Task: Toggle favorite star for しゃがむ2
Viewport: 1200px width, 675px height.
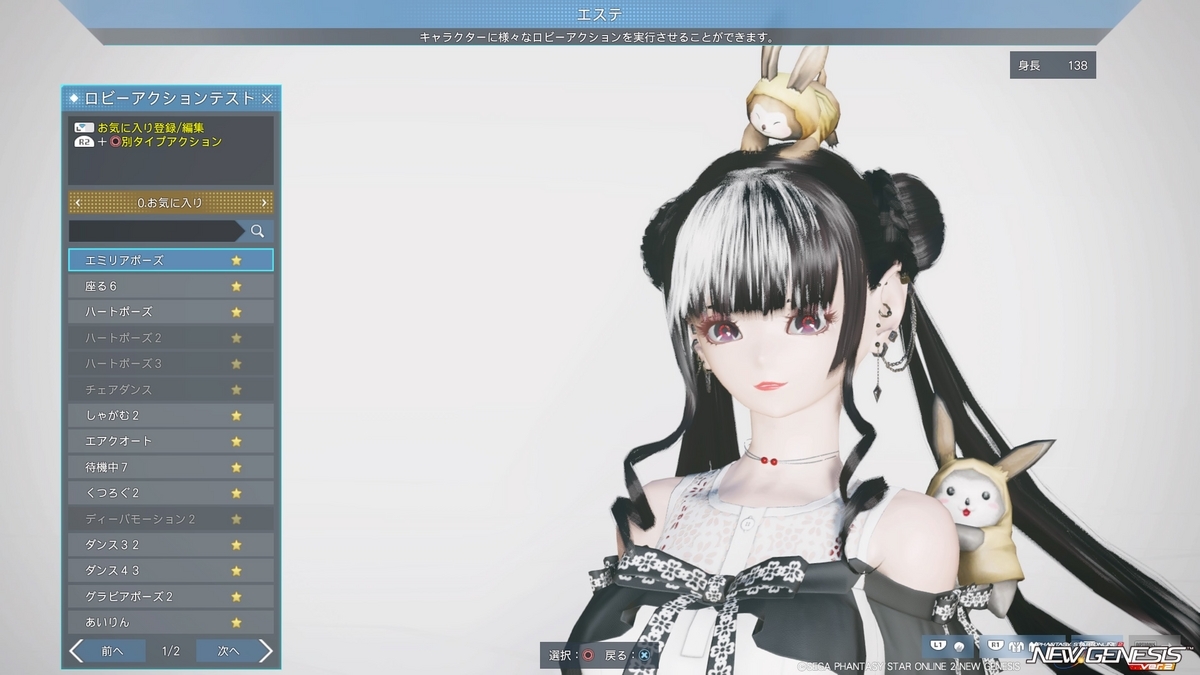Action: click(x=237, y=416)
